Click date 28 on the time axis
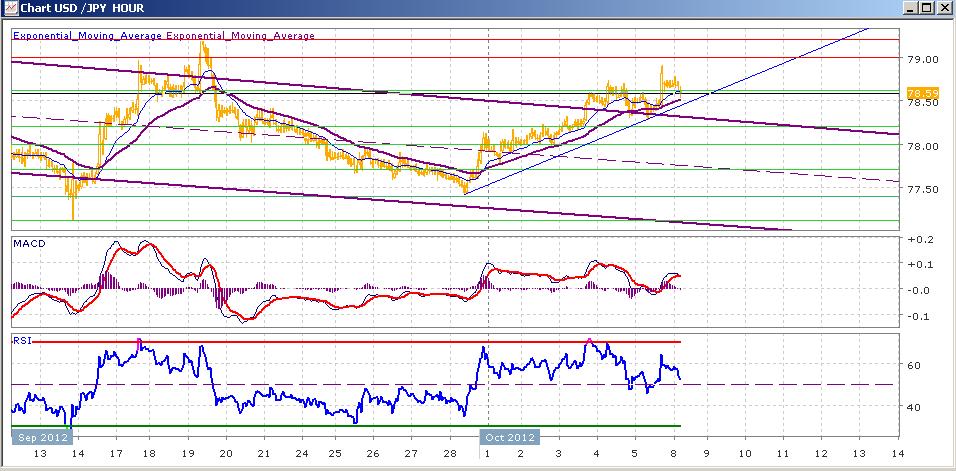 pos(450,454)
